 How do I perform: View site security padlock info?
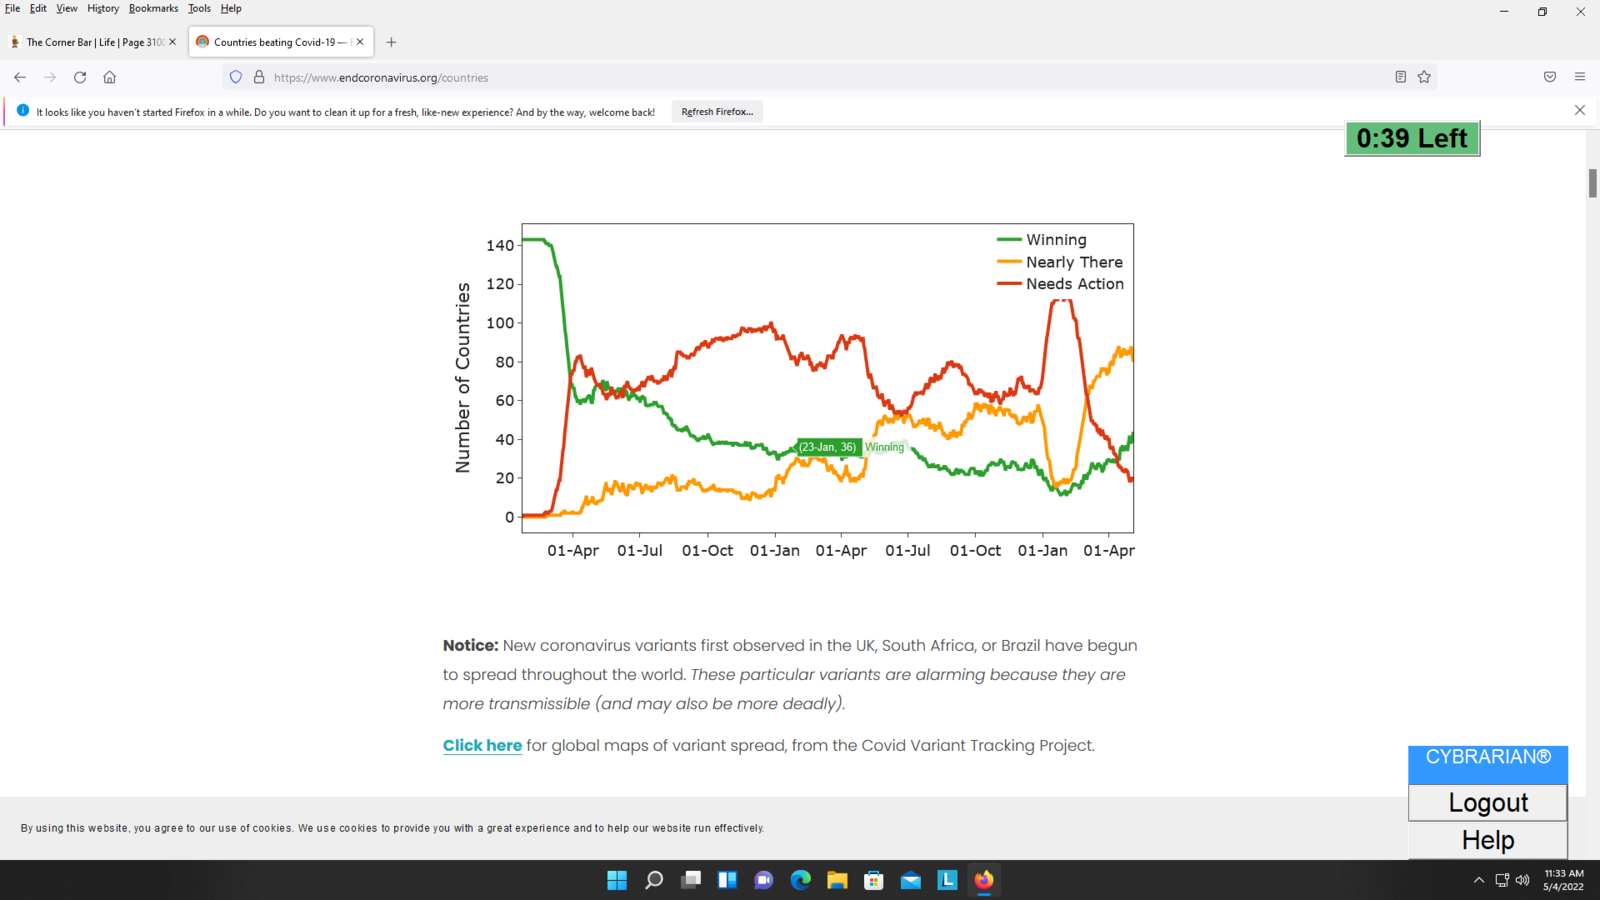click(x=259, y=77)
